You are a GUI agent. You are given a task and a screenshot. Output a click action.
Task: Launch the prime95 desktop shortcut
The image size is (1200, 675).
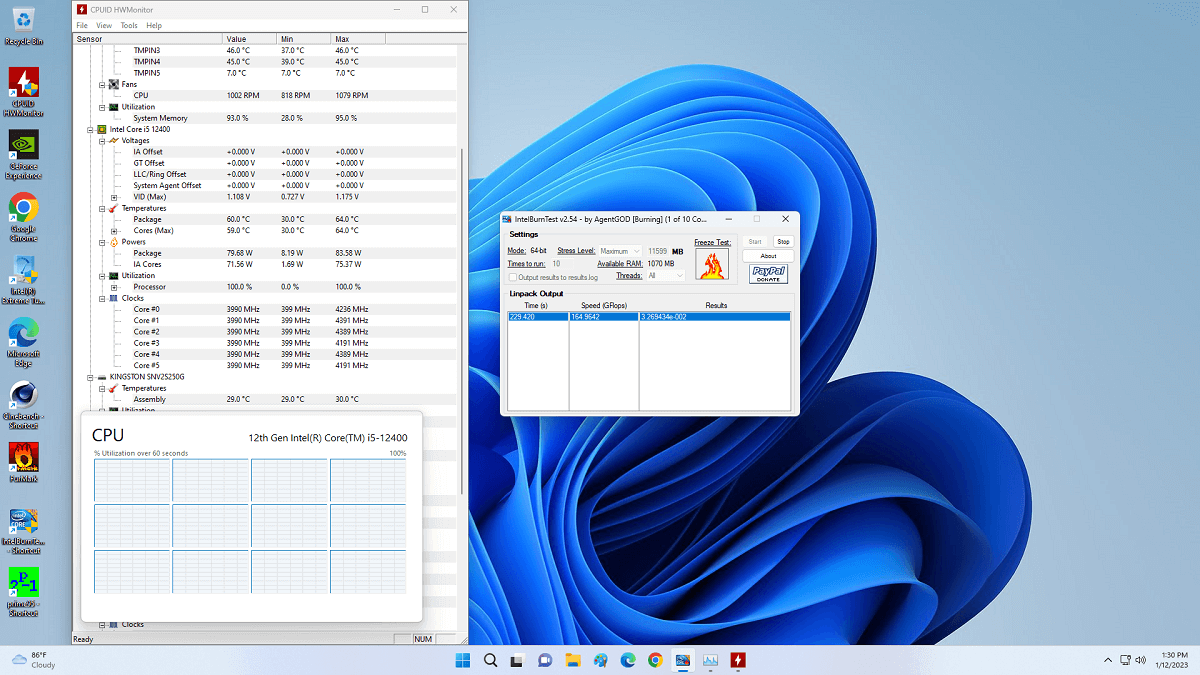coord(23,593)
